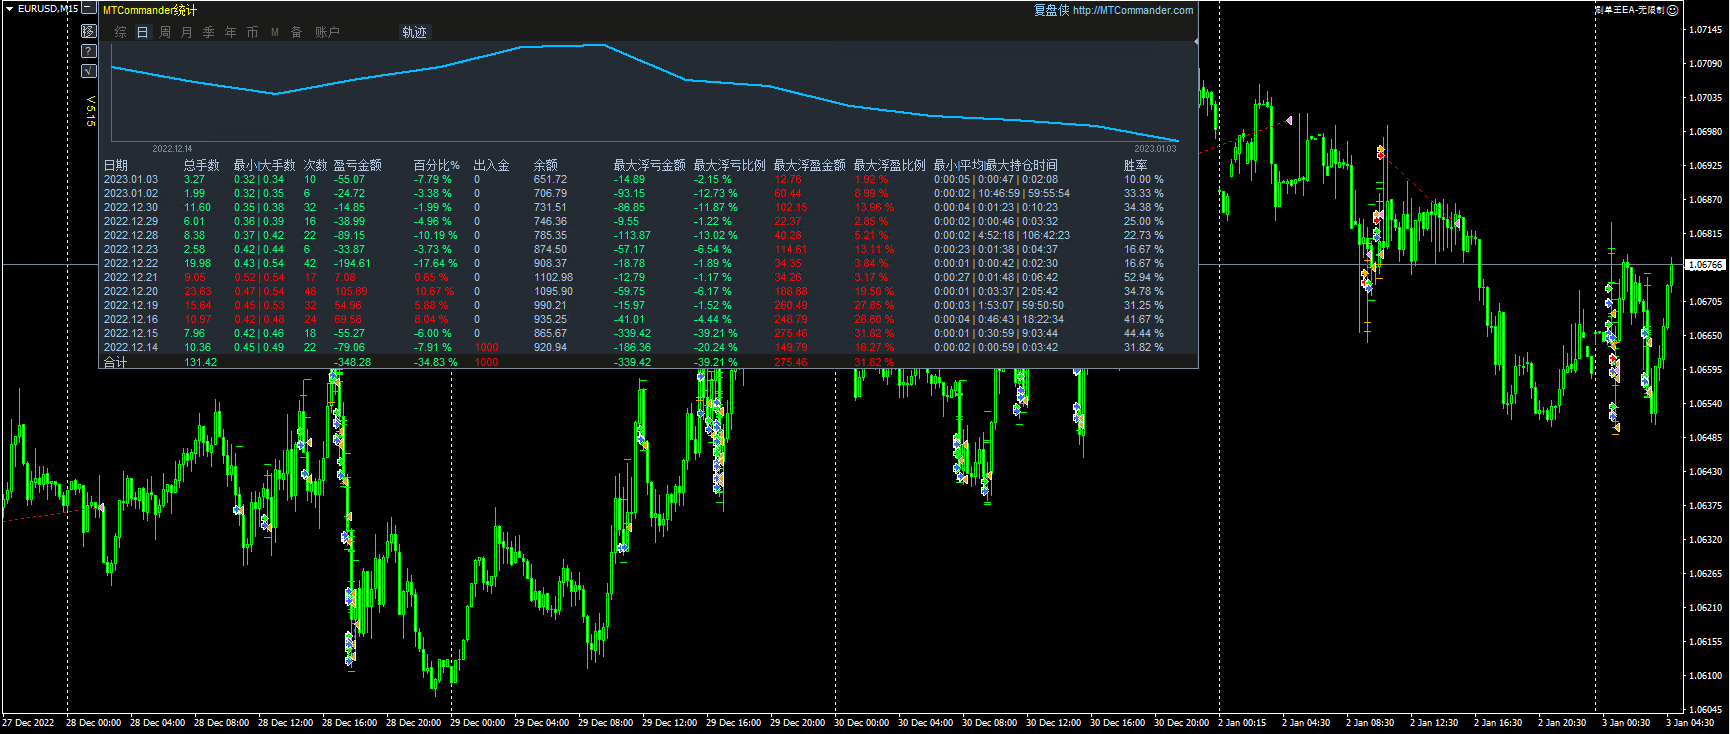Open the 季 quarterly statistics tab
The height and width of the screenshot is (734, 1730).
(209, 32)
